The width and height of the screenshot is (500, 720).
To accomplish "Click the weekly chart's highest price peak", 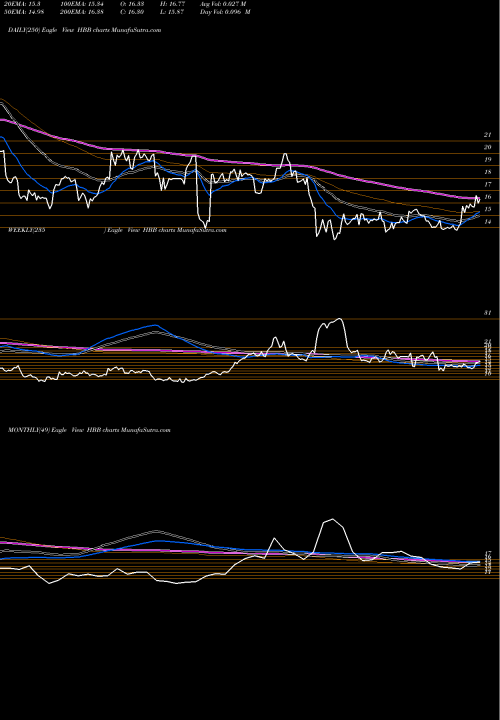I will (x=339, y=319).
